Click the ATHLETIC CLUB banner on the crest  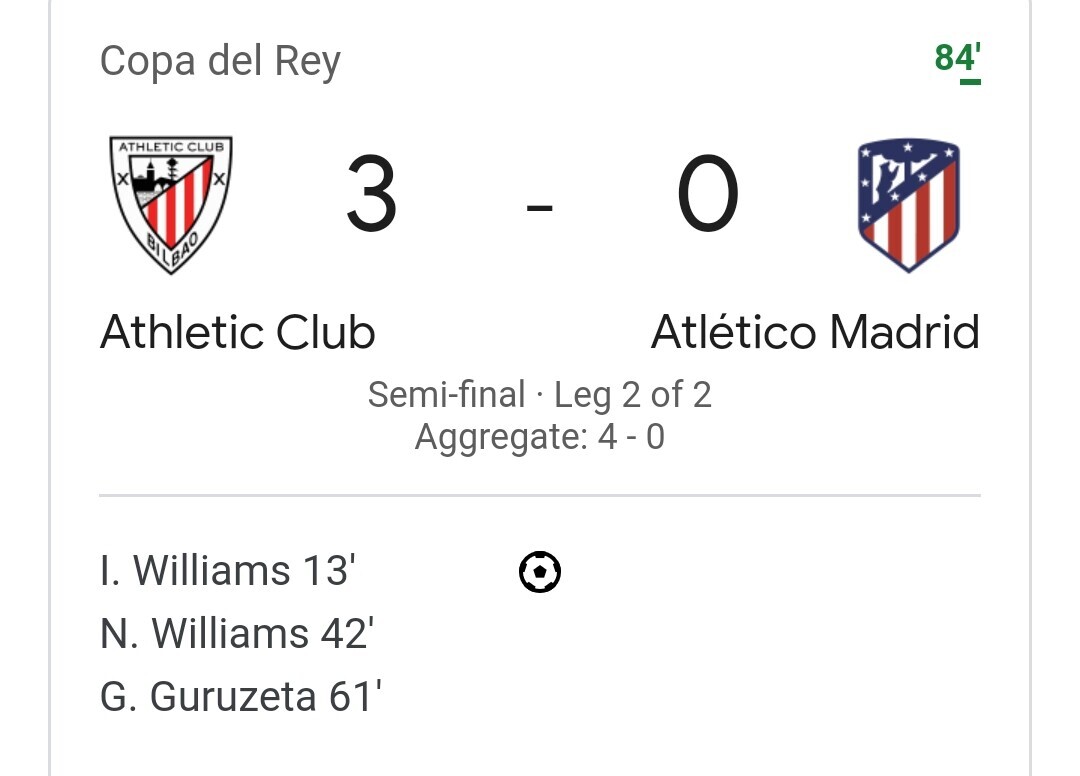click(172, 147)
